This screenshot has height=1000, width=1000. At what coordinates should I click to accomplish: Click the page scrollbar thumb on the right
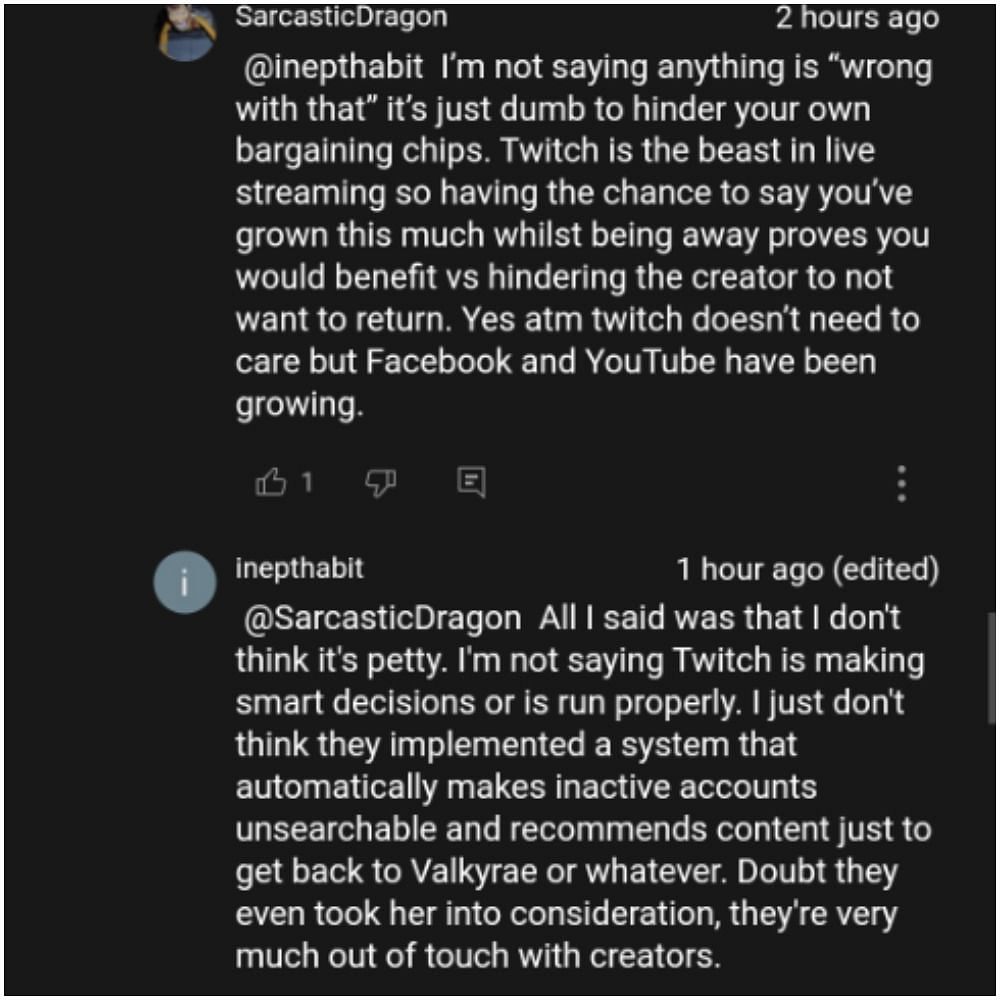(991, 660)
